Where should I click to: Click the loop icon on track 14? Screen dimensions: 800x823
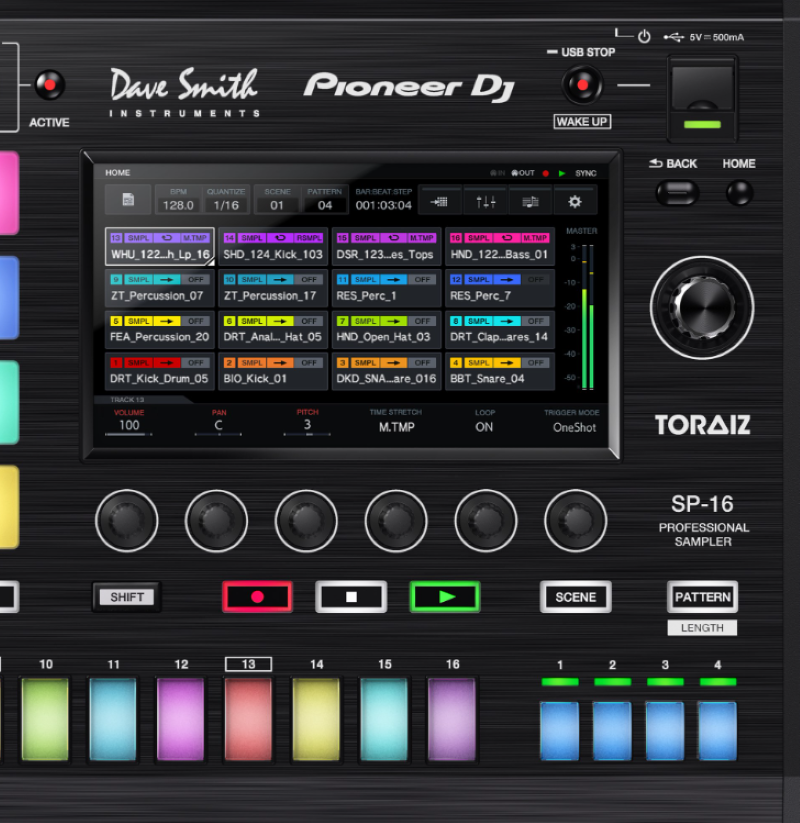(280, 238)
